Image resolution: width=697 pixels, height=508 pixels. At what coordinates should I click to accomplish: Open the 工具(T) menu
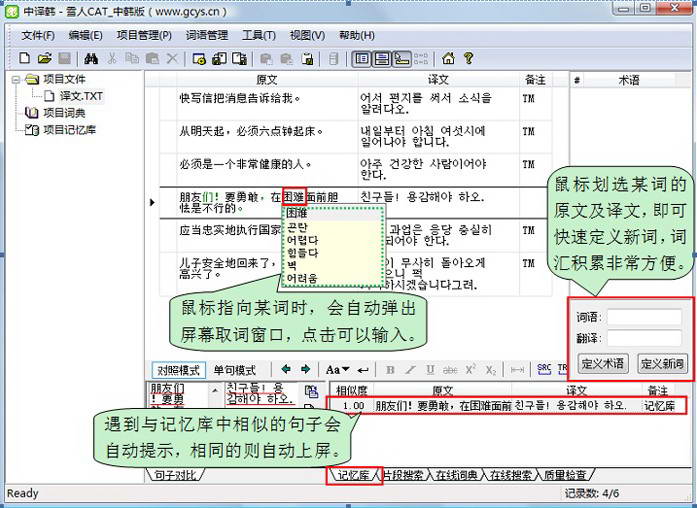pos(259,35)
